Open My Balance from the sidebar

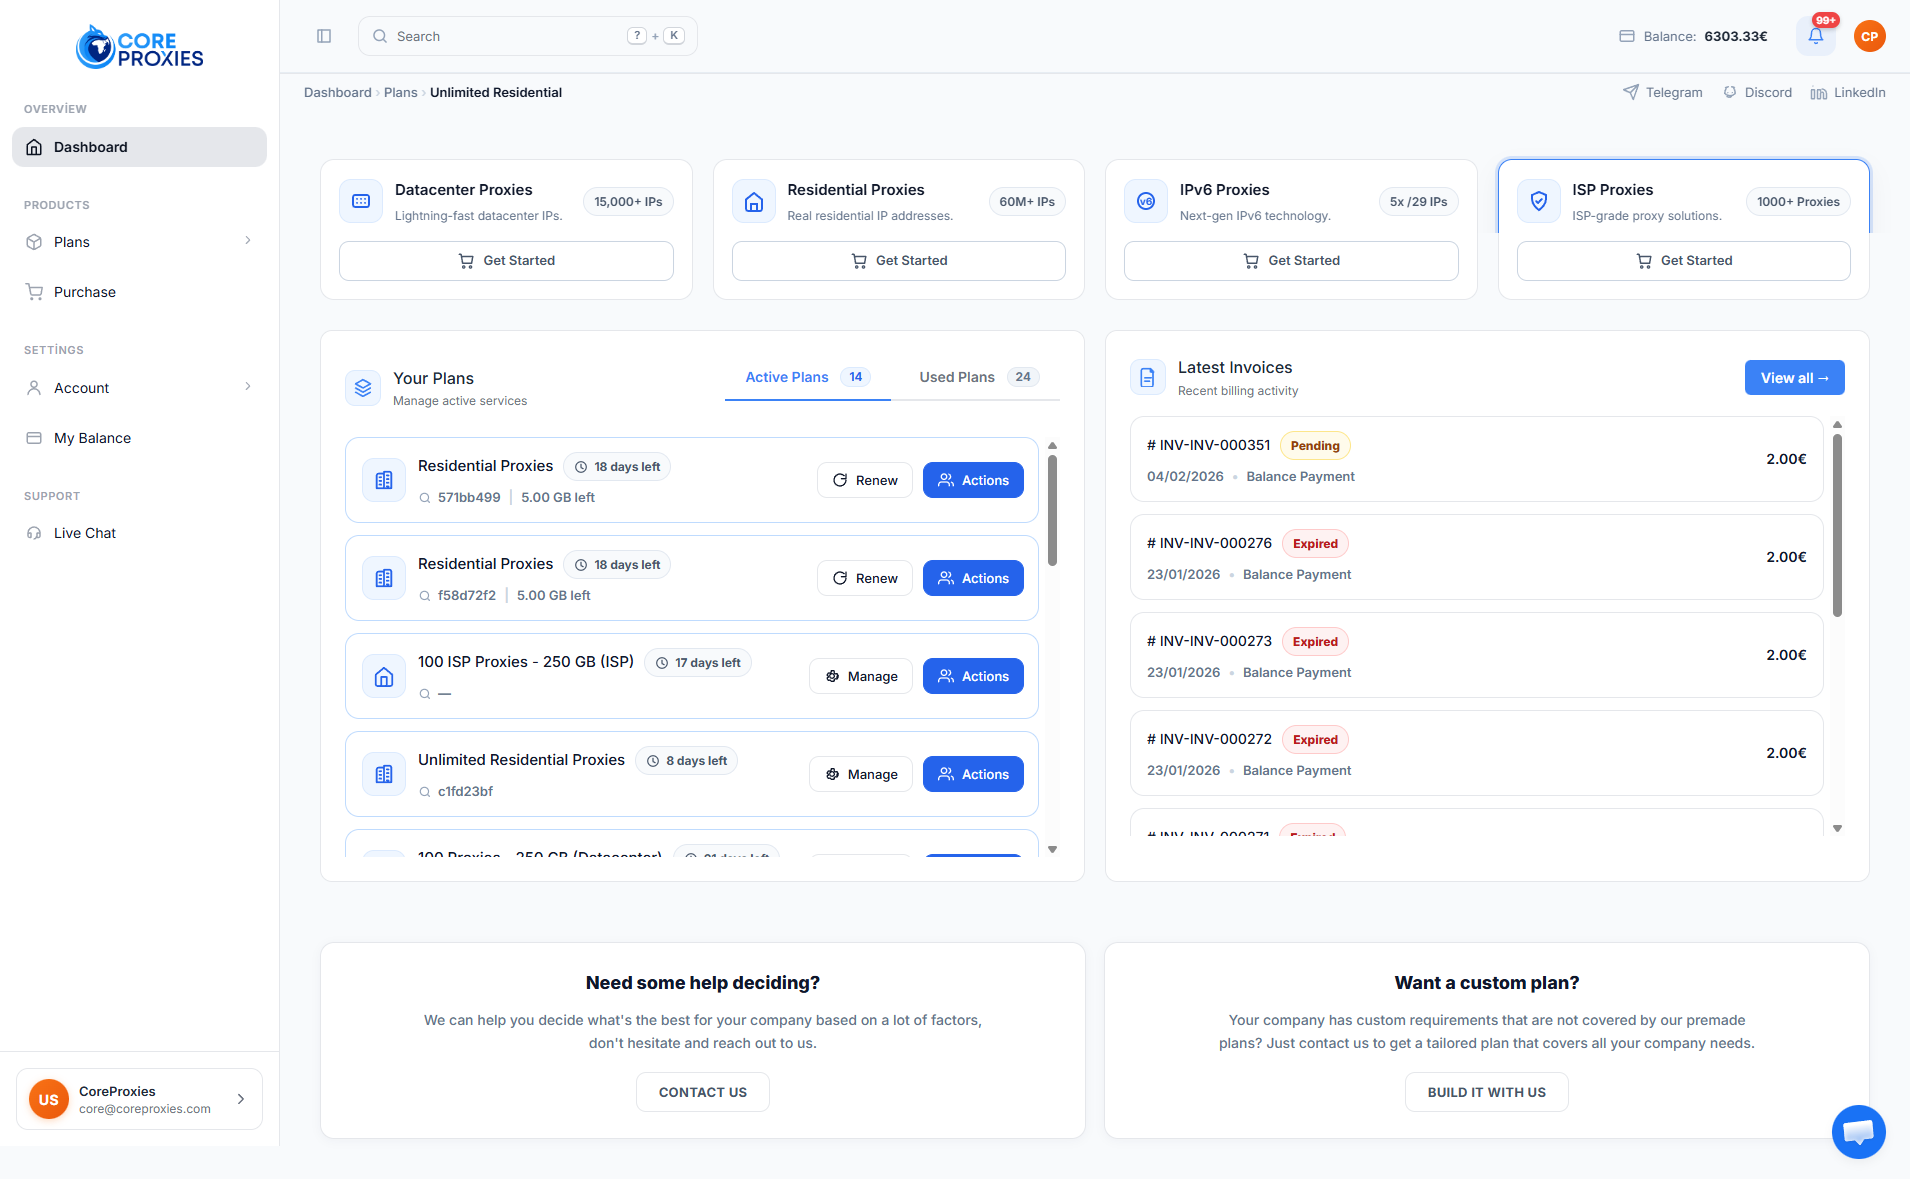[x=92, y=437]
